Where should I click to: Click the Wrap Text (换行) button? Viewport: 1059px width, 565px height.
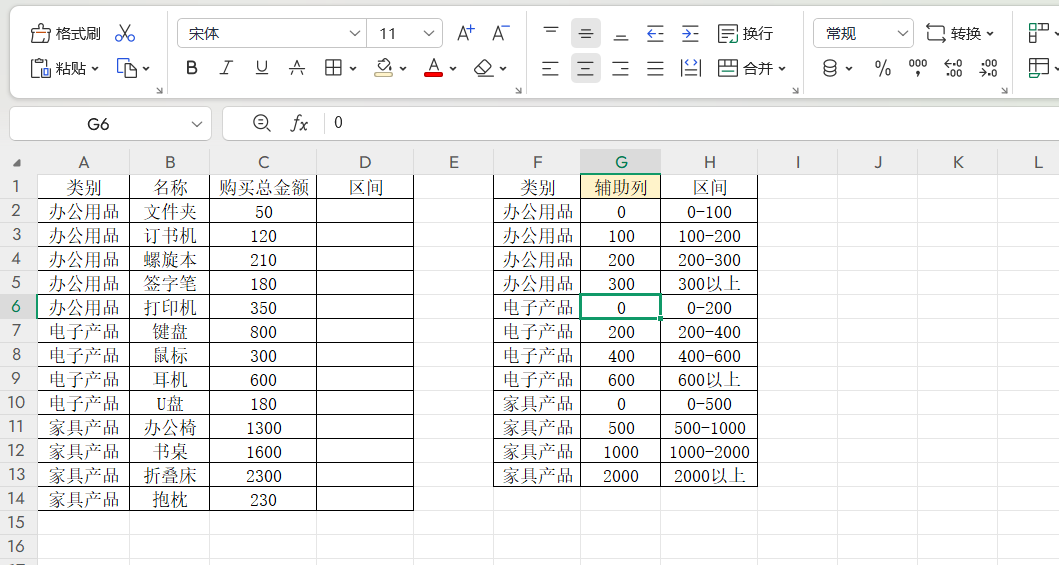(x=746, y=33)
